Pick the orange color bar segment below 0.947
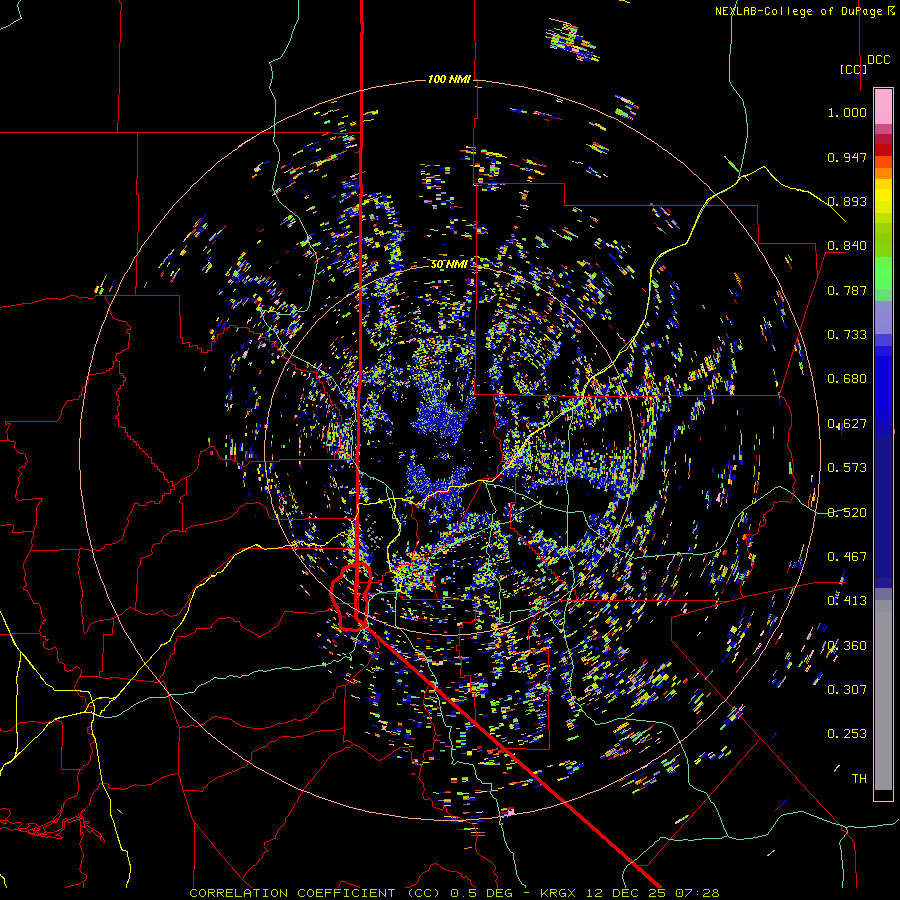Screen dimensions: 900x900 click(x=883, y=167)
